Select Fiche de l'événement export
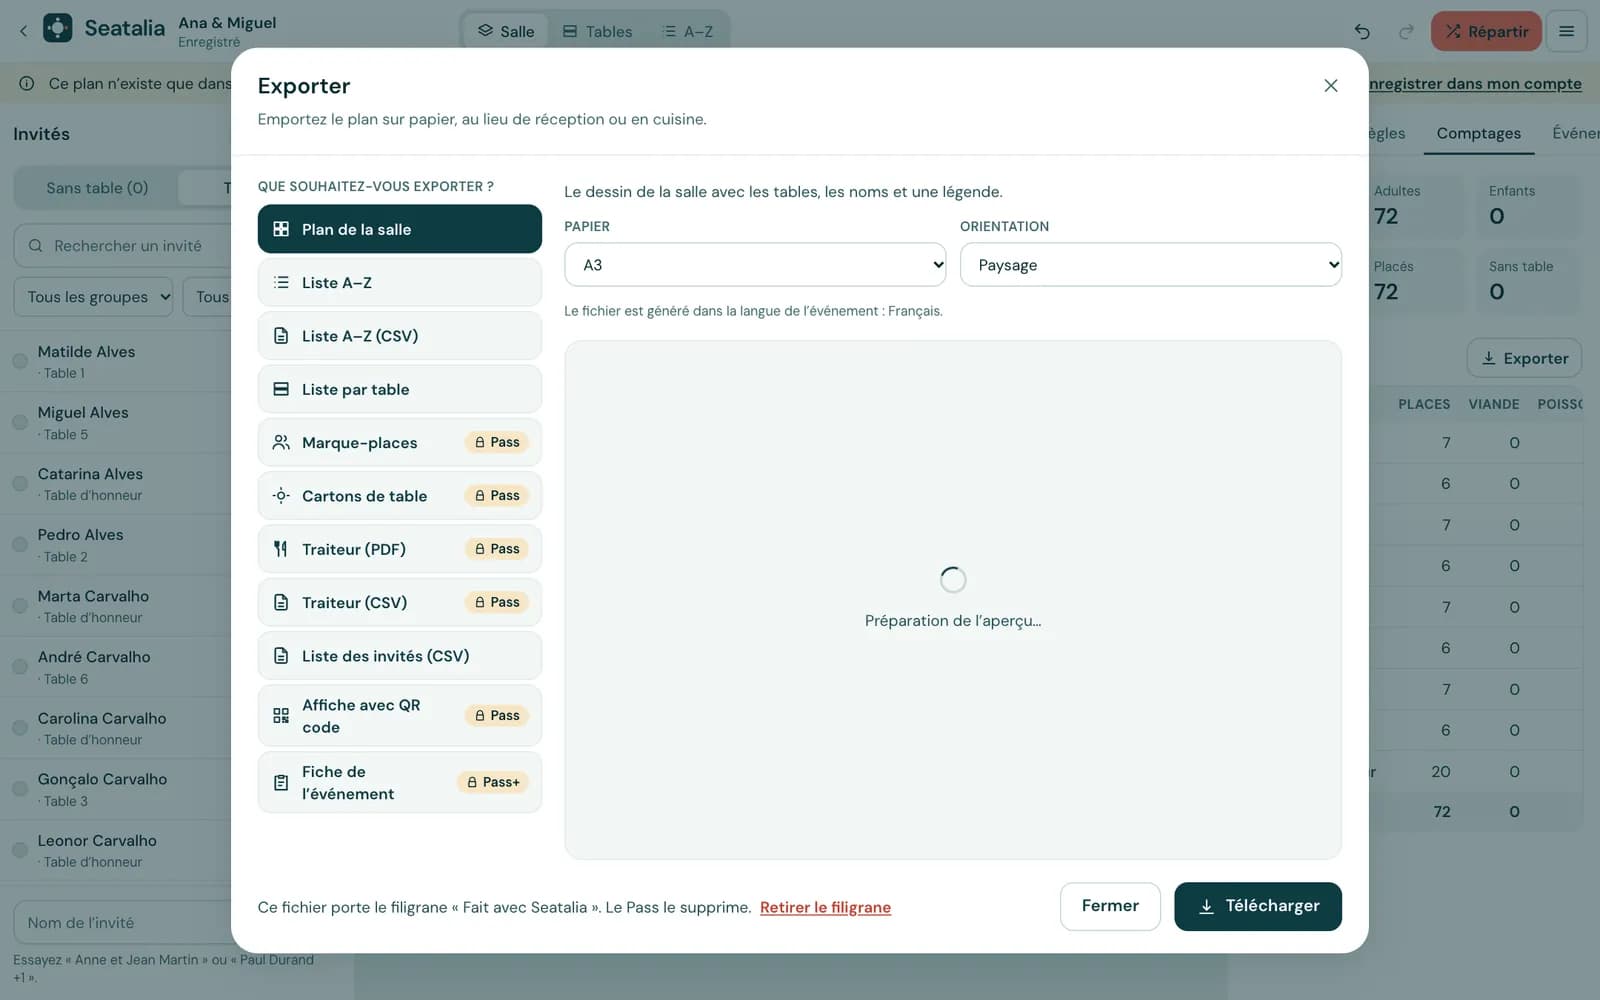 pos(399,782)
